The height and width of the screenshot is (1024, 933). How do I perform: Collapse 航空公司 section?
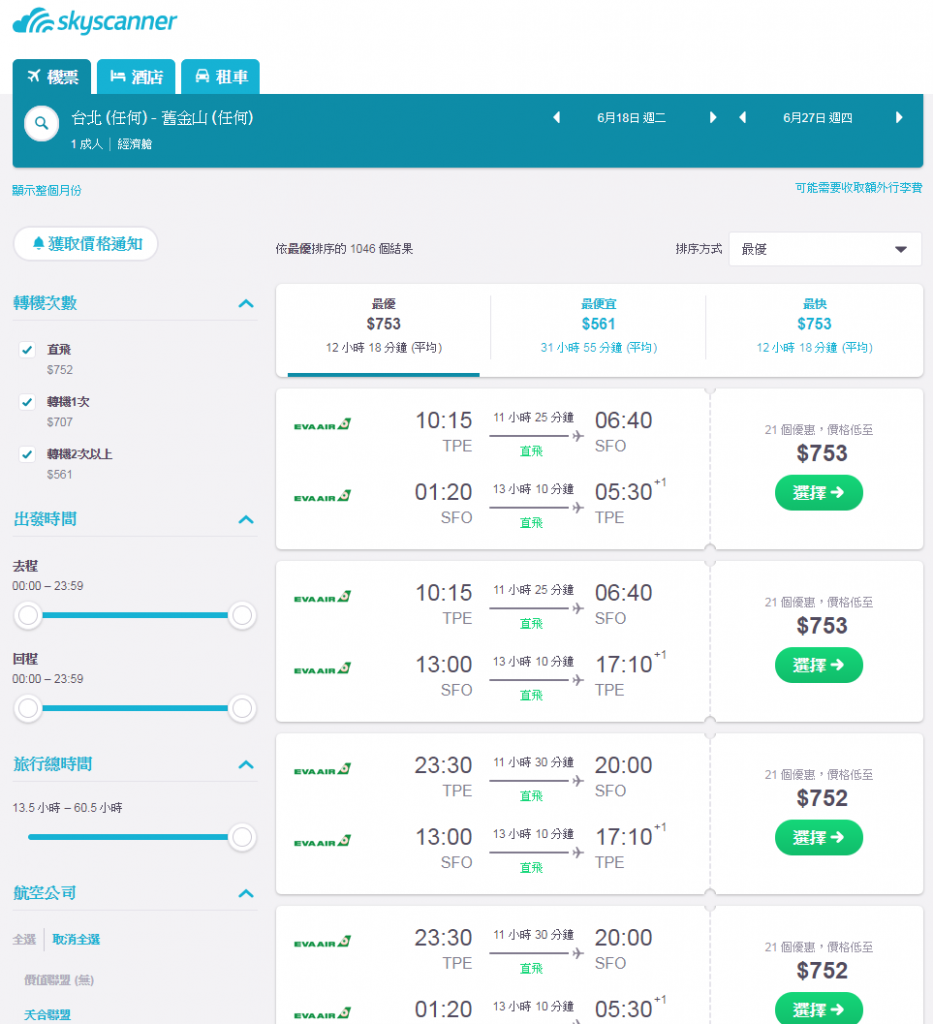pyautogui.click(x=246, y=893)
